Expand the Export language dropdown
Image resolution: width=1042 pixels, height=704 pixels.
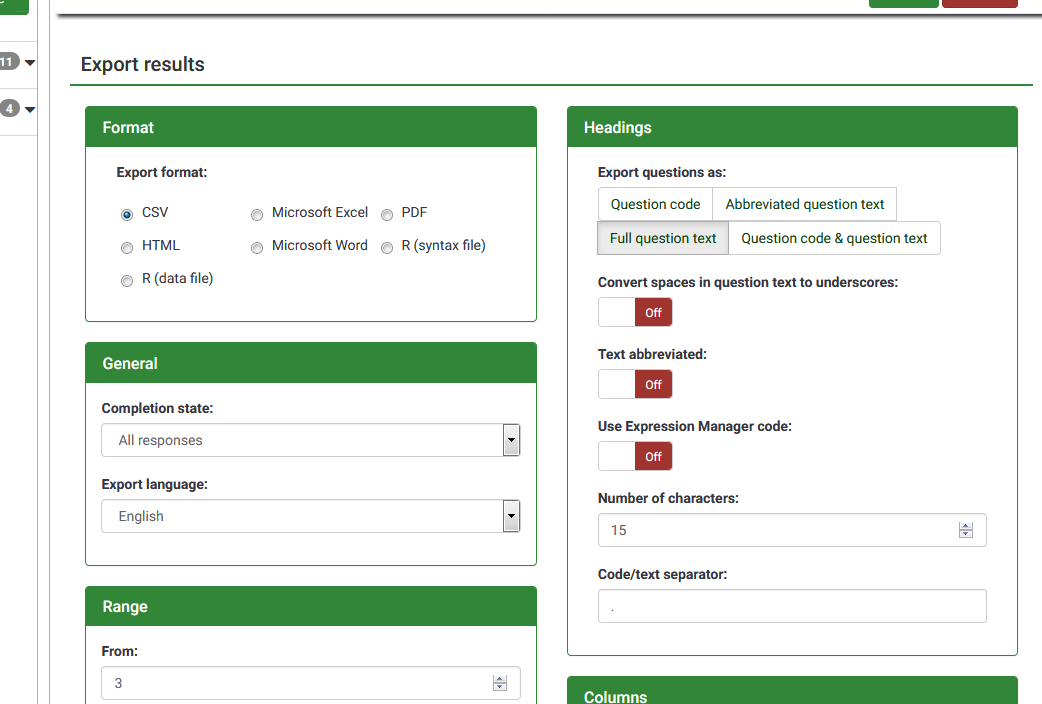pyautogui.click(x=310, y=516)
